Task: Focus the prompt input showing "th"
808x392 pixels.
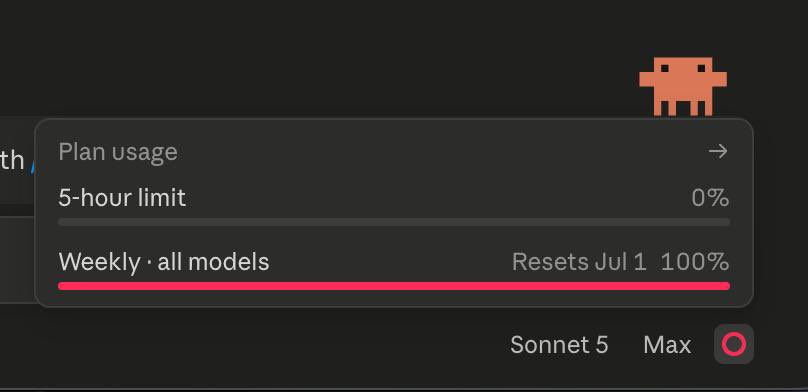Action: (18, 161)
